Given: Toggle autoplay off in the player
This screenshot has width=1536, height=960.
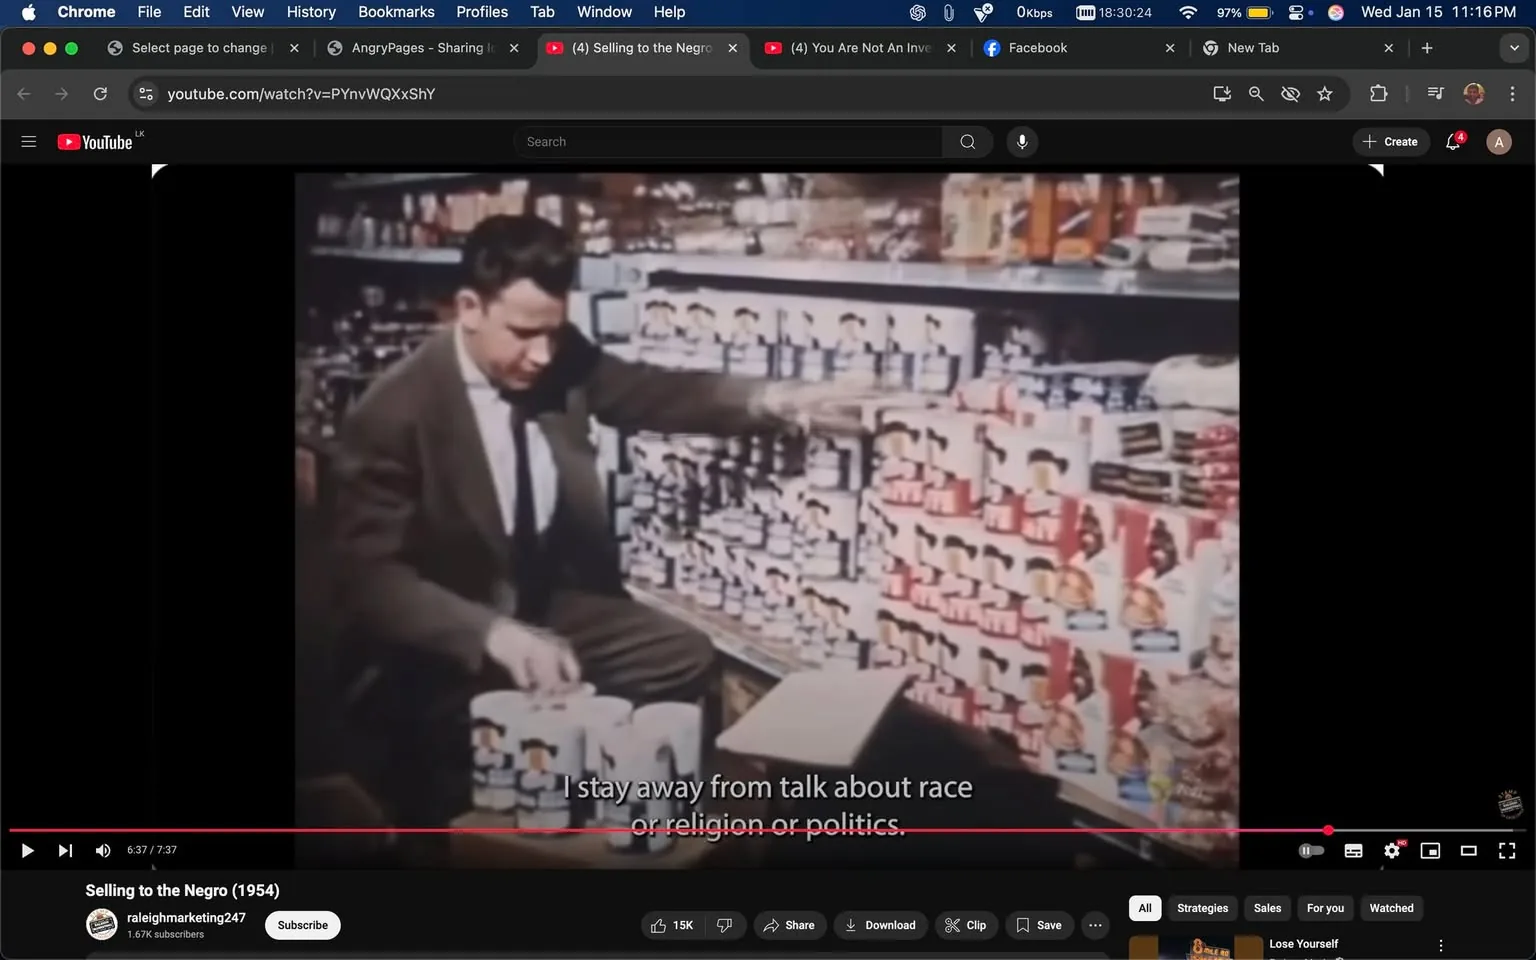Looking at the screenshot, I should (1311, 850).
